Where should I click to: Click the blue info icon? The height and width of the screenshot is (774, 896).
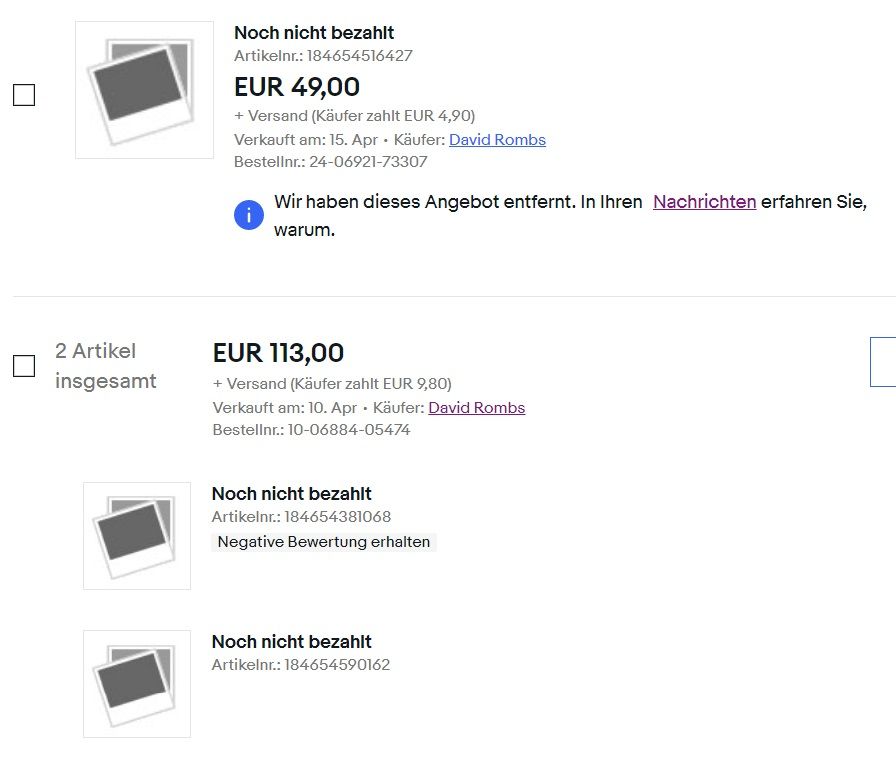click(x=249, y=215)
